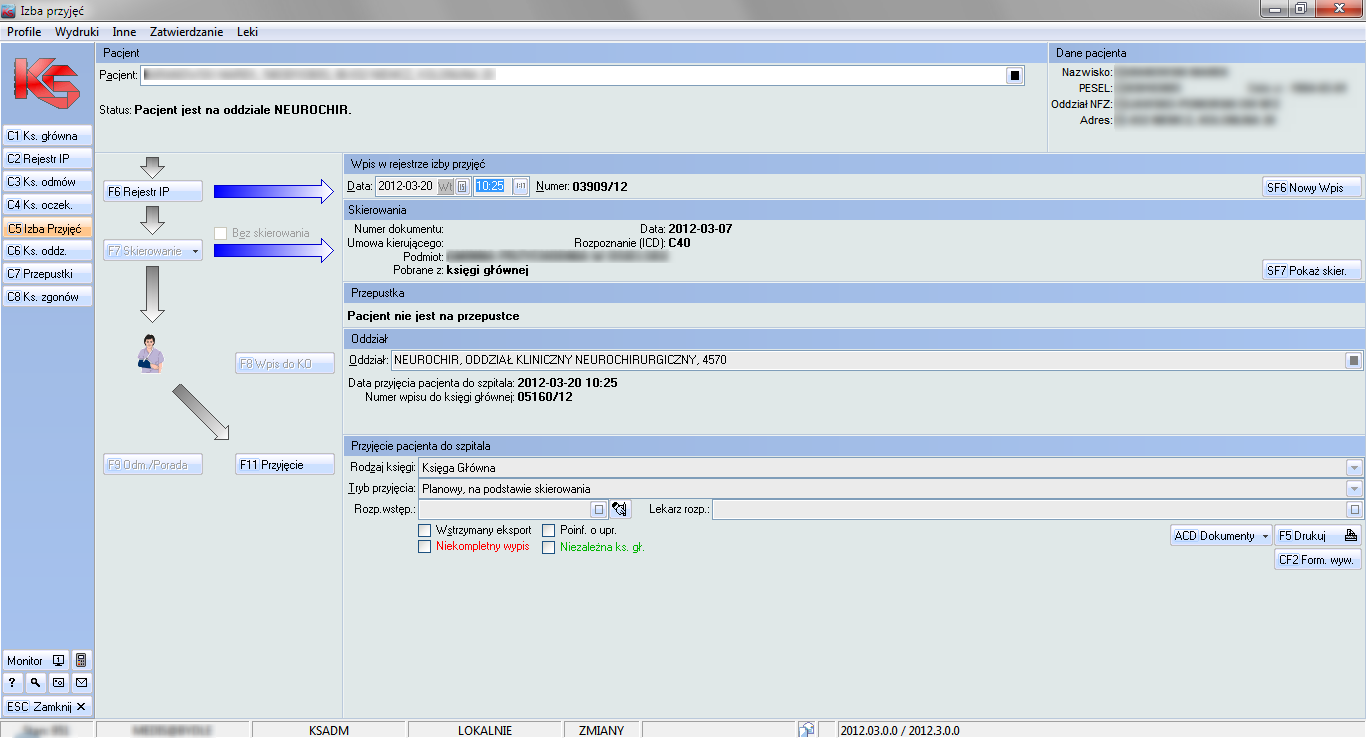
Task: Open calendar picker next to date field
Action: click(x=462, y=186)
